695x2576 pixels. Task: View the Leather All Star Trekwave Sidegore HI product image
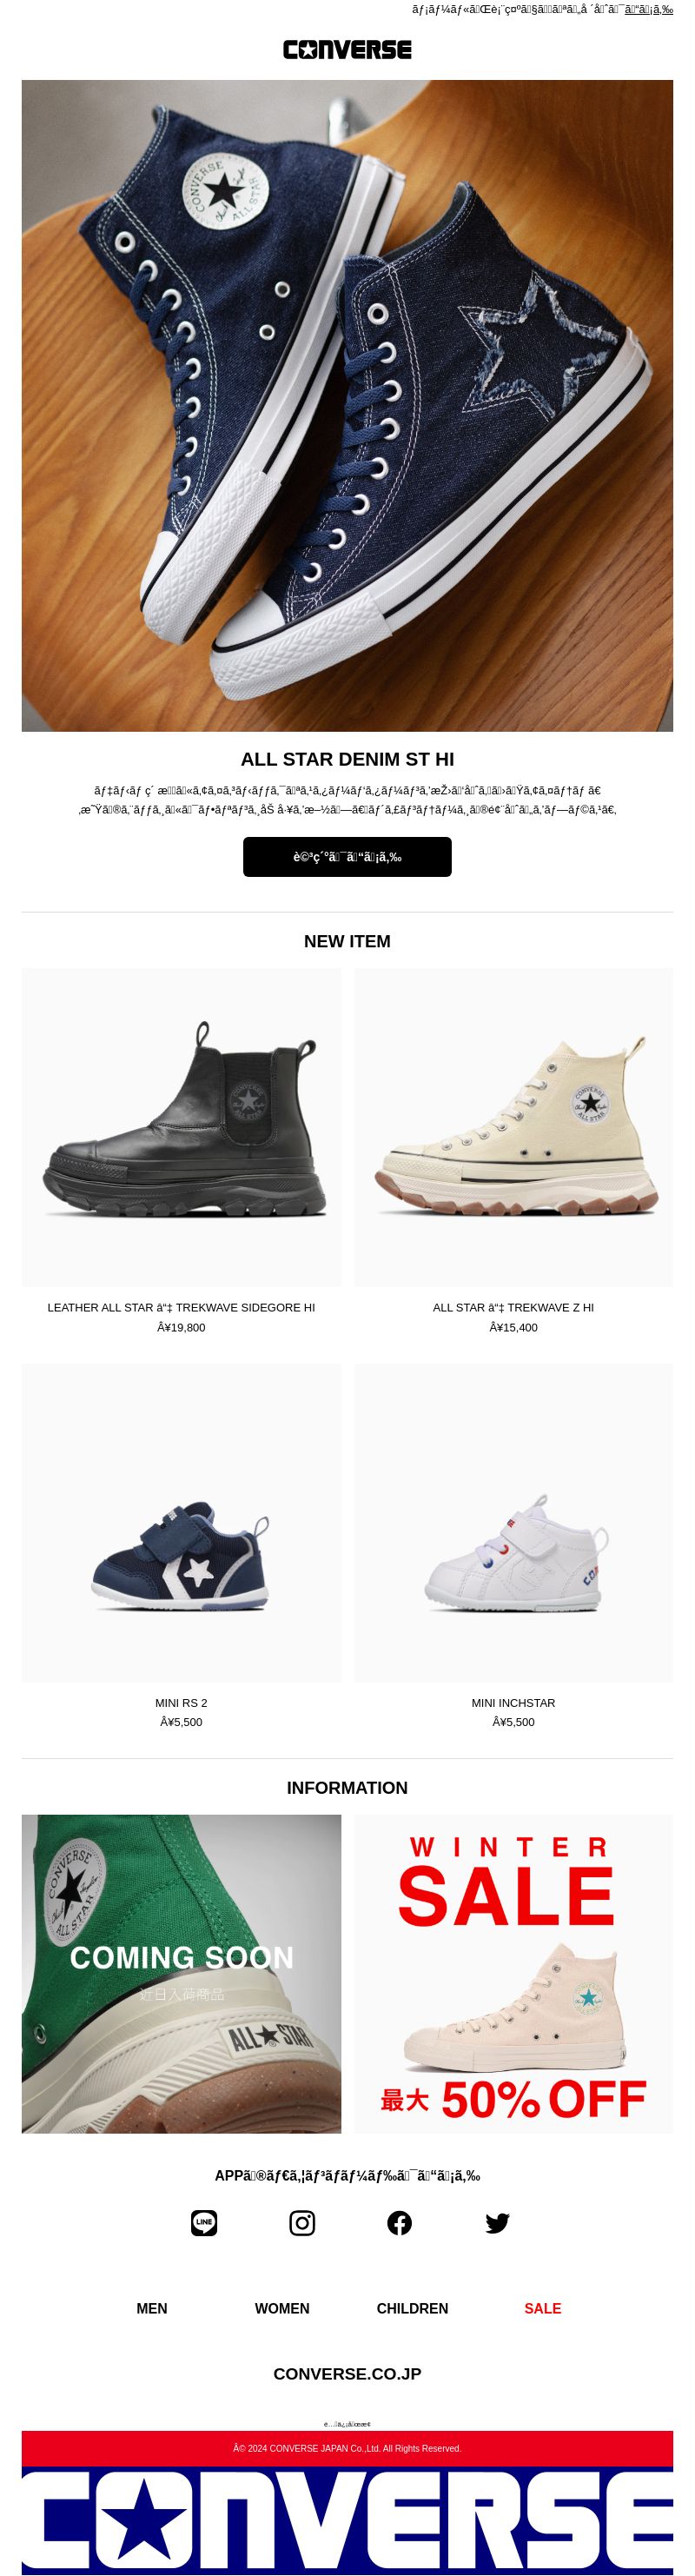tap(181, 1127)
